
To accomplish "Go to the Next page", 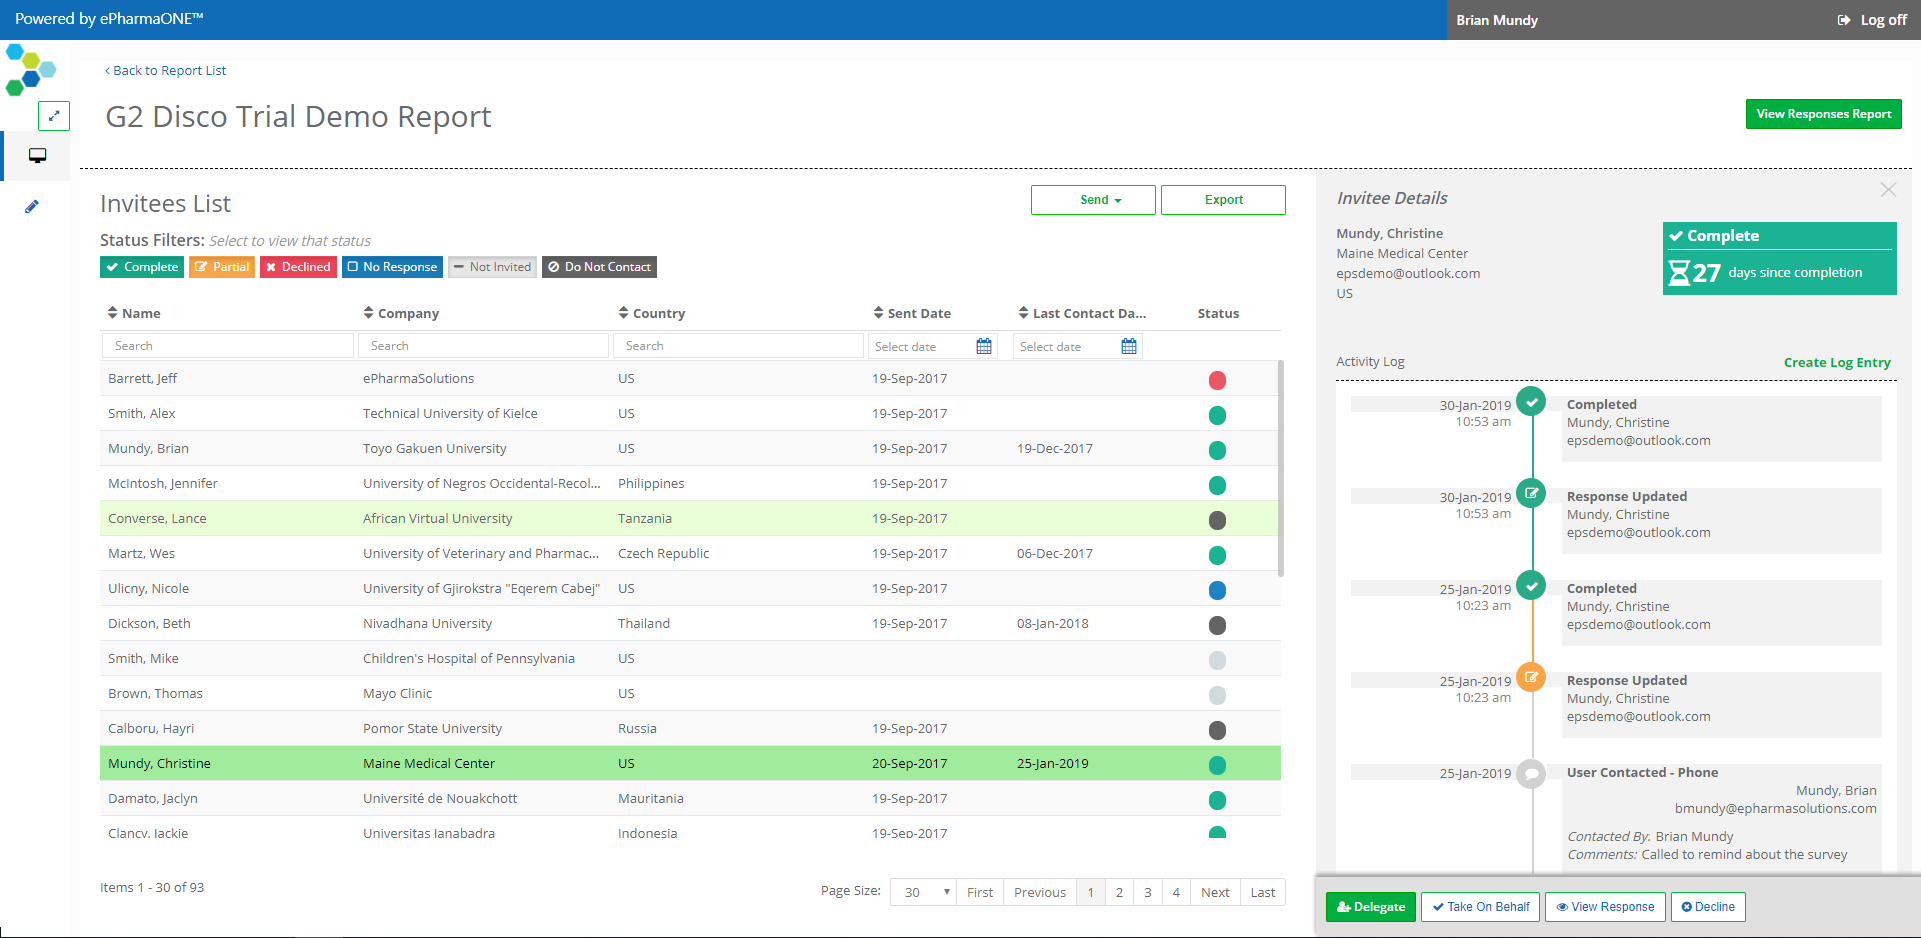I will (x=1215, y=892).
